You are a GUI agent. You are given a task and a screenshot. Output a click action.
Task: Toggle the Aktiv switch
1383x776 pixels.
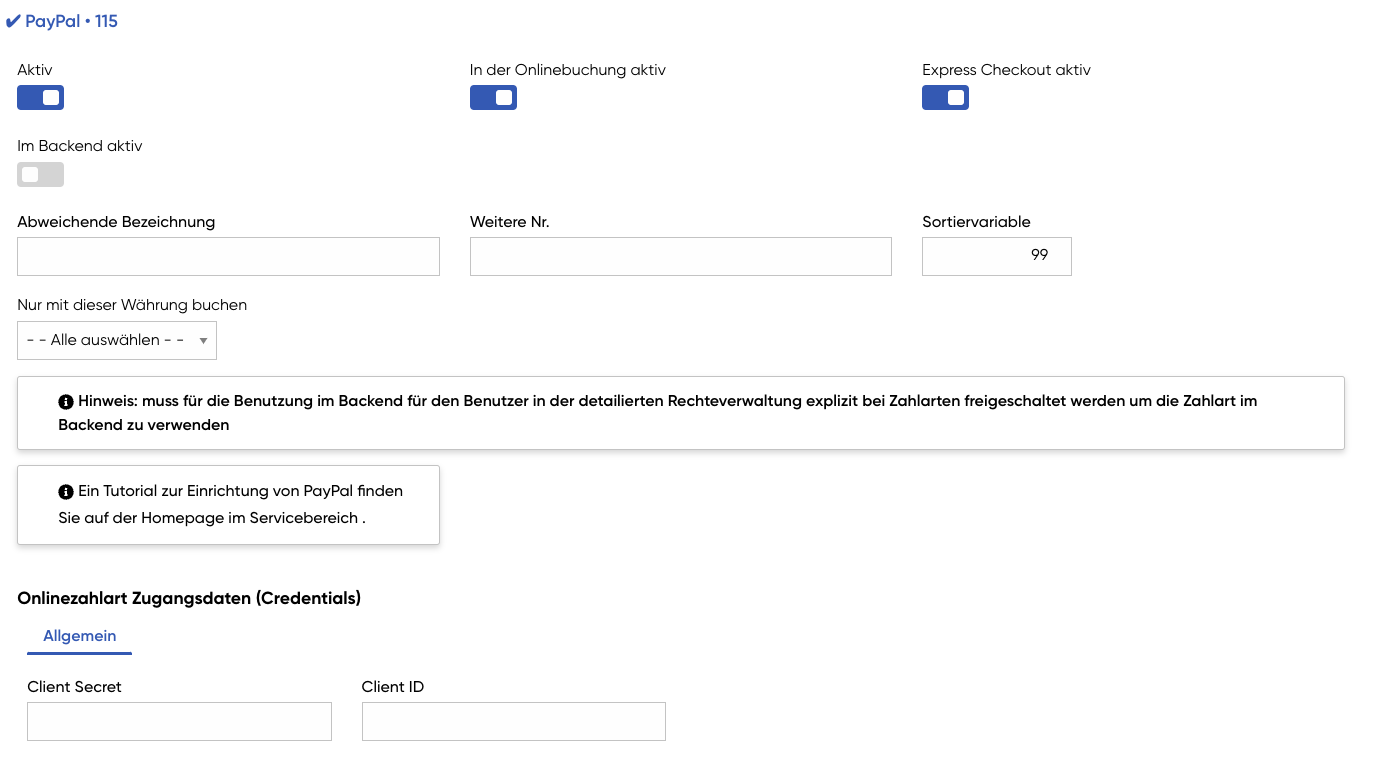click(40, 97)
